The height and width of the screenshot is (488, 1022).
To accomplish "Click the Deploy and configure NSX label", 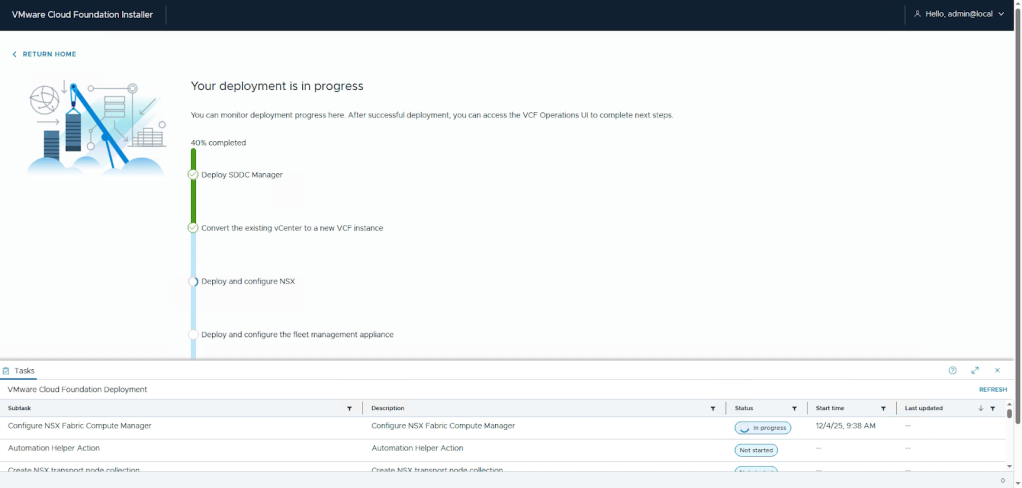I will tap(248, 281).
